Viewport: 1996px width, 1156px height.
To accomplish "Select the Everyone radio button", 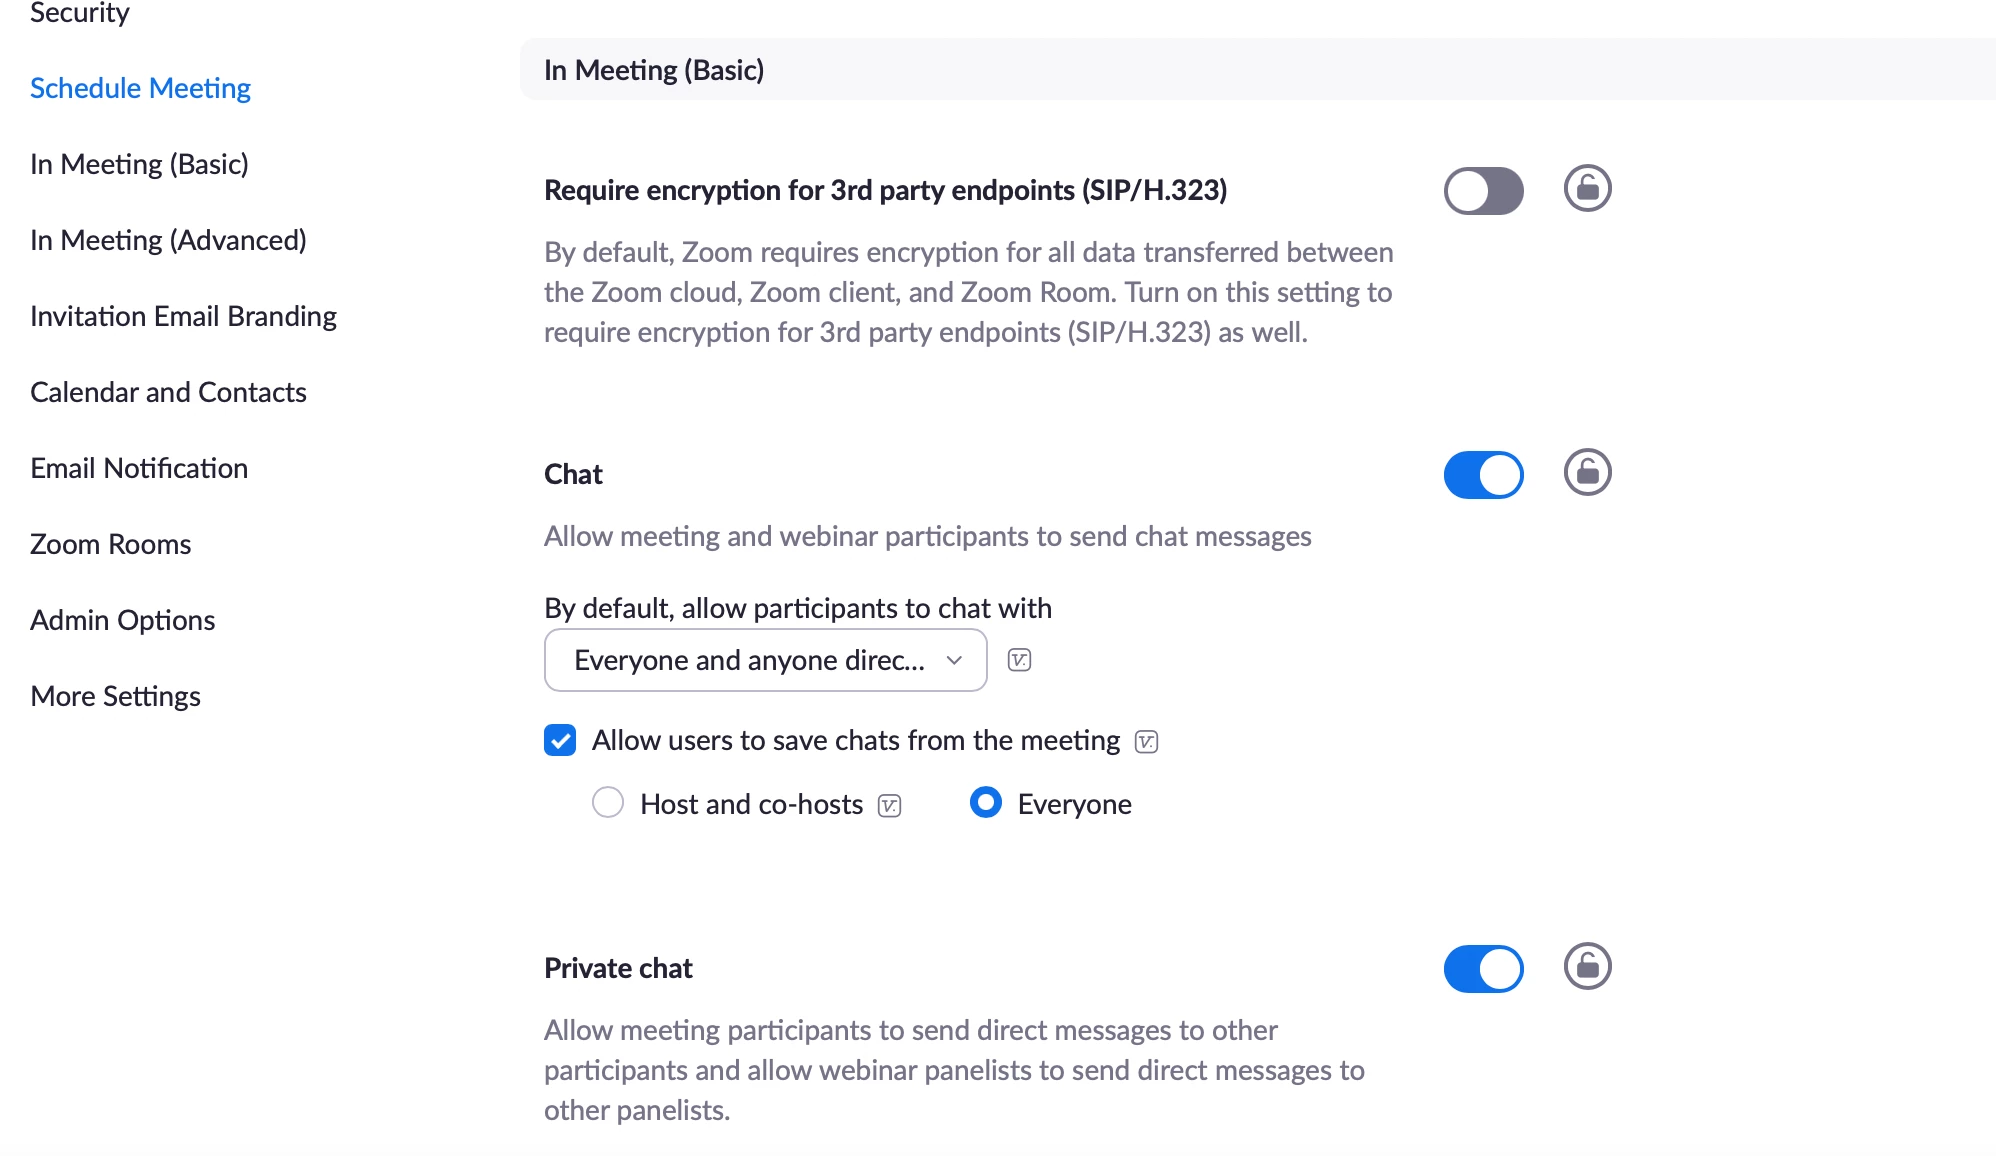I will (x=985, y=802).
